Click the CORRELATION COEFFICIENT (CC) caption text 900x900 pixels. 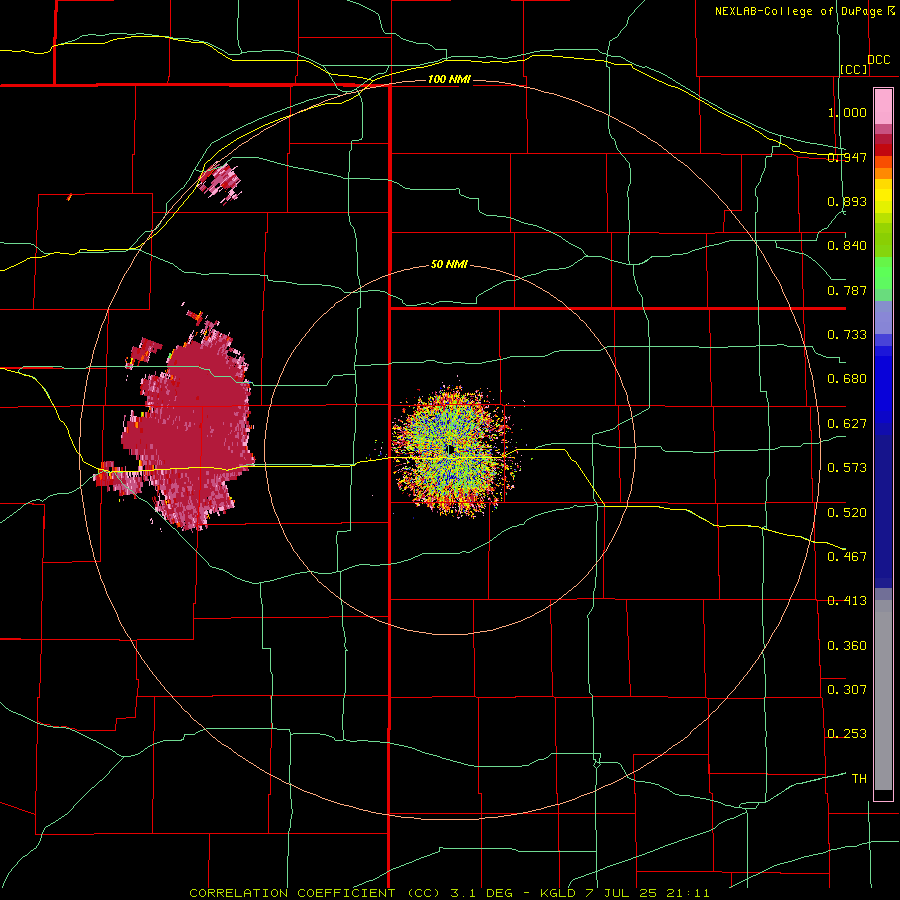(x=315, y=893)
